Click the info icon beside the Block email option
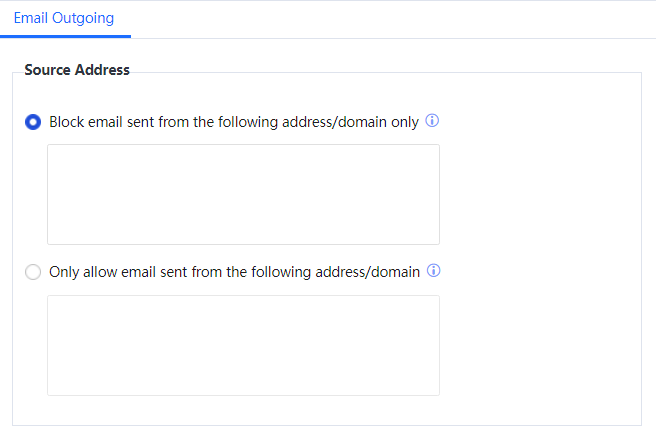This screenshot has width=656, height=447. [x=433, y=121]
